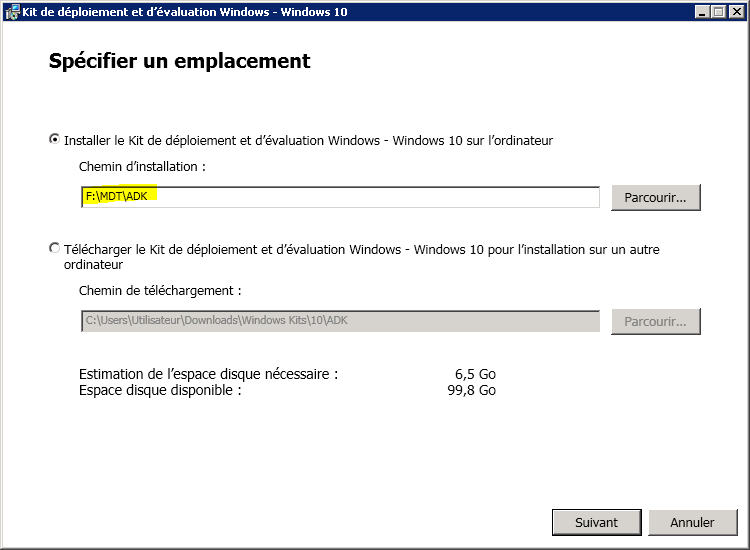Click the F:\MDT\ADK installation path field

[340, 197]
